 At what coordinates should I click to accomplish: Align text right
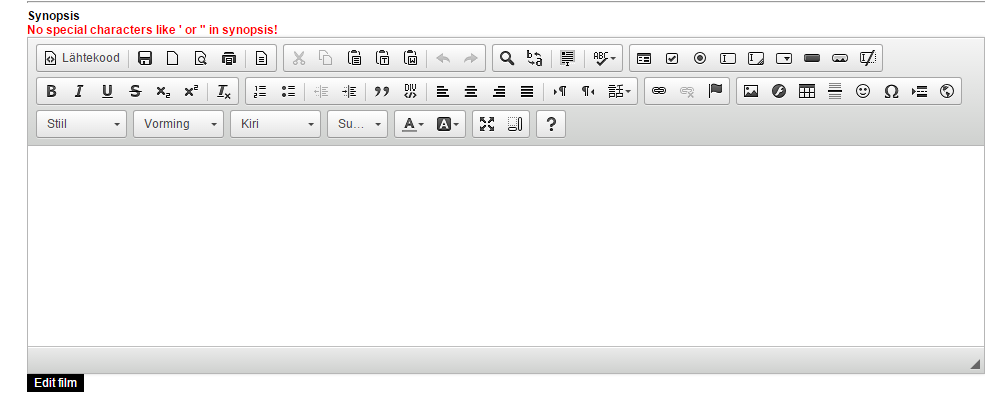coord(499,91)
